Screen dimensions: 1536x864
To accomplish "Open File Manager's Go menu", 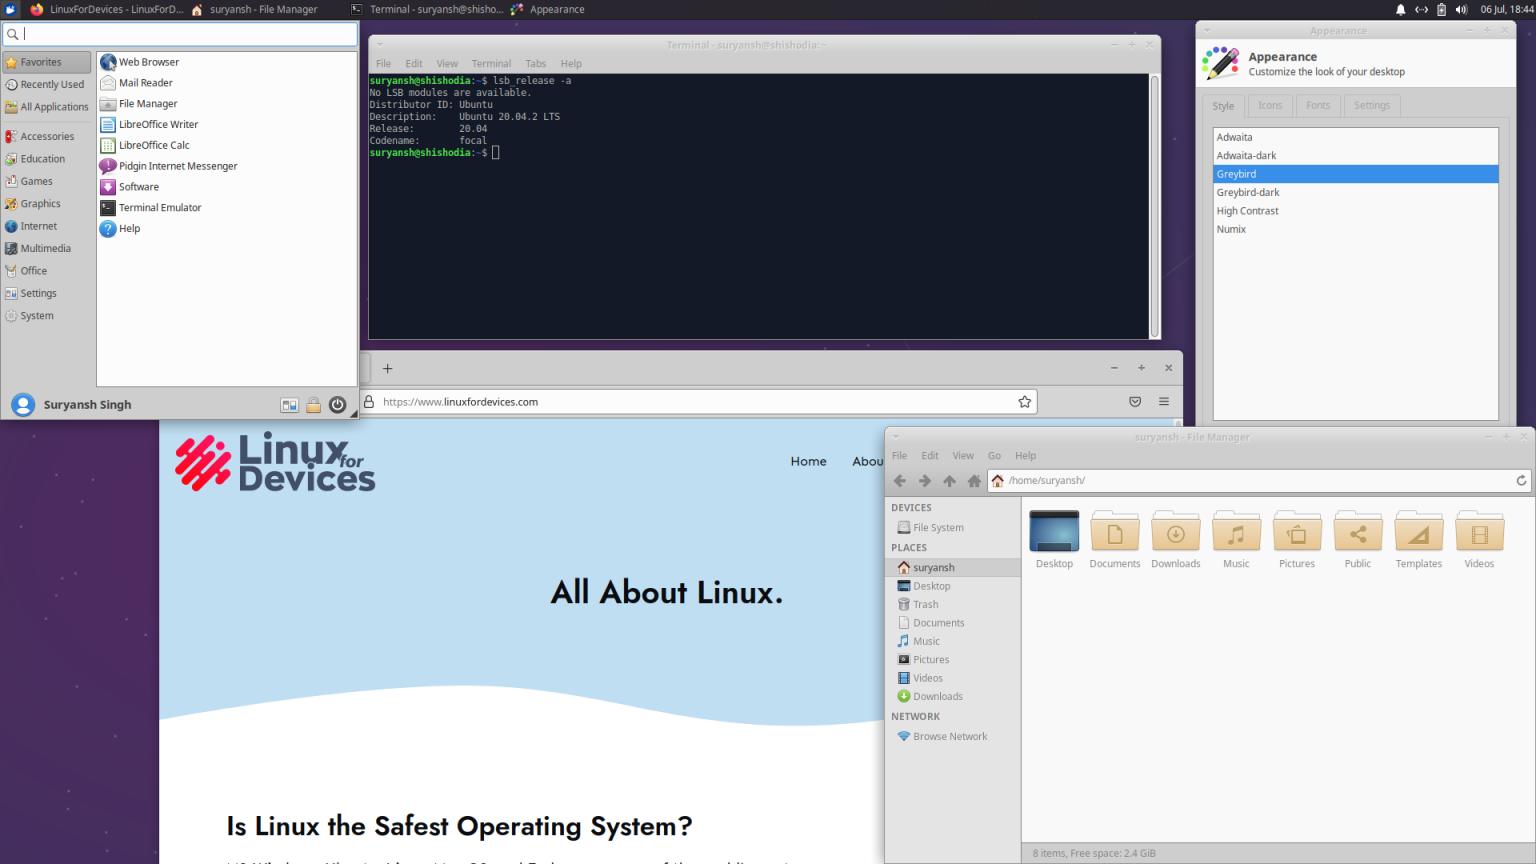I will click(x=994, y=455).
